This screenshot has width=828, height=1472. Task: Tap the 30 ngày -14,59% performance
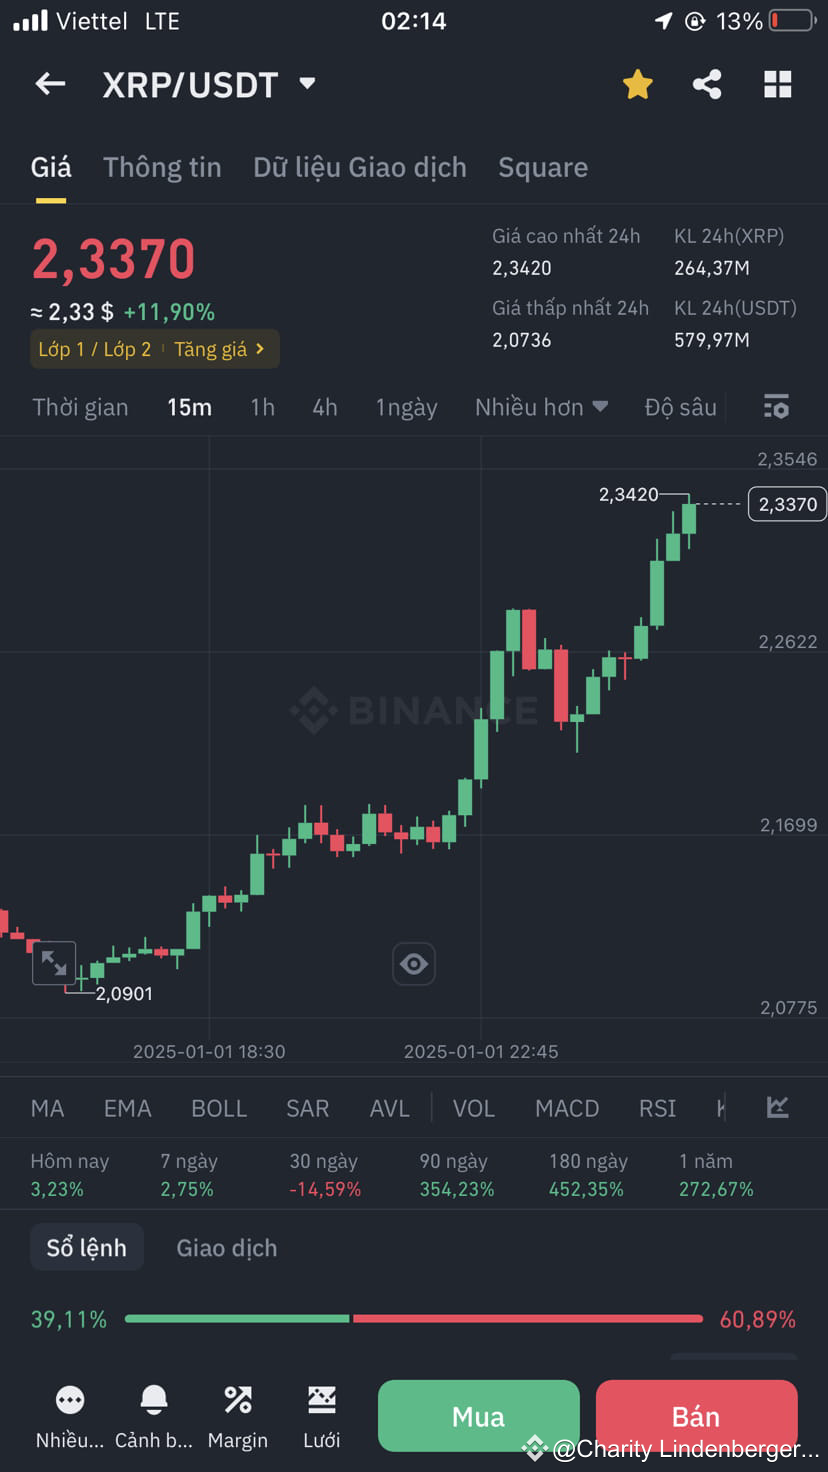tap(325, 1175)
